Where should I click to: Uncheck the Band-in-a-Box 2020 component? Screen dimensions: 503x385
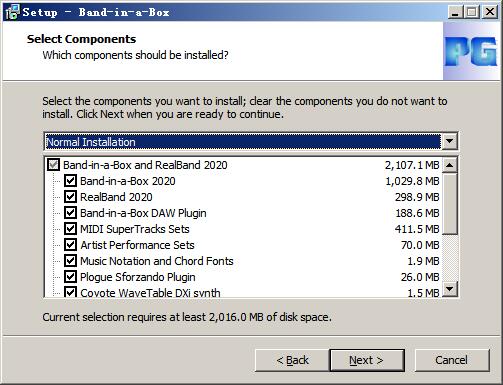(70, 181)
